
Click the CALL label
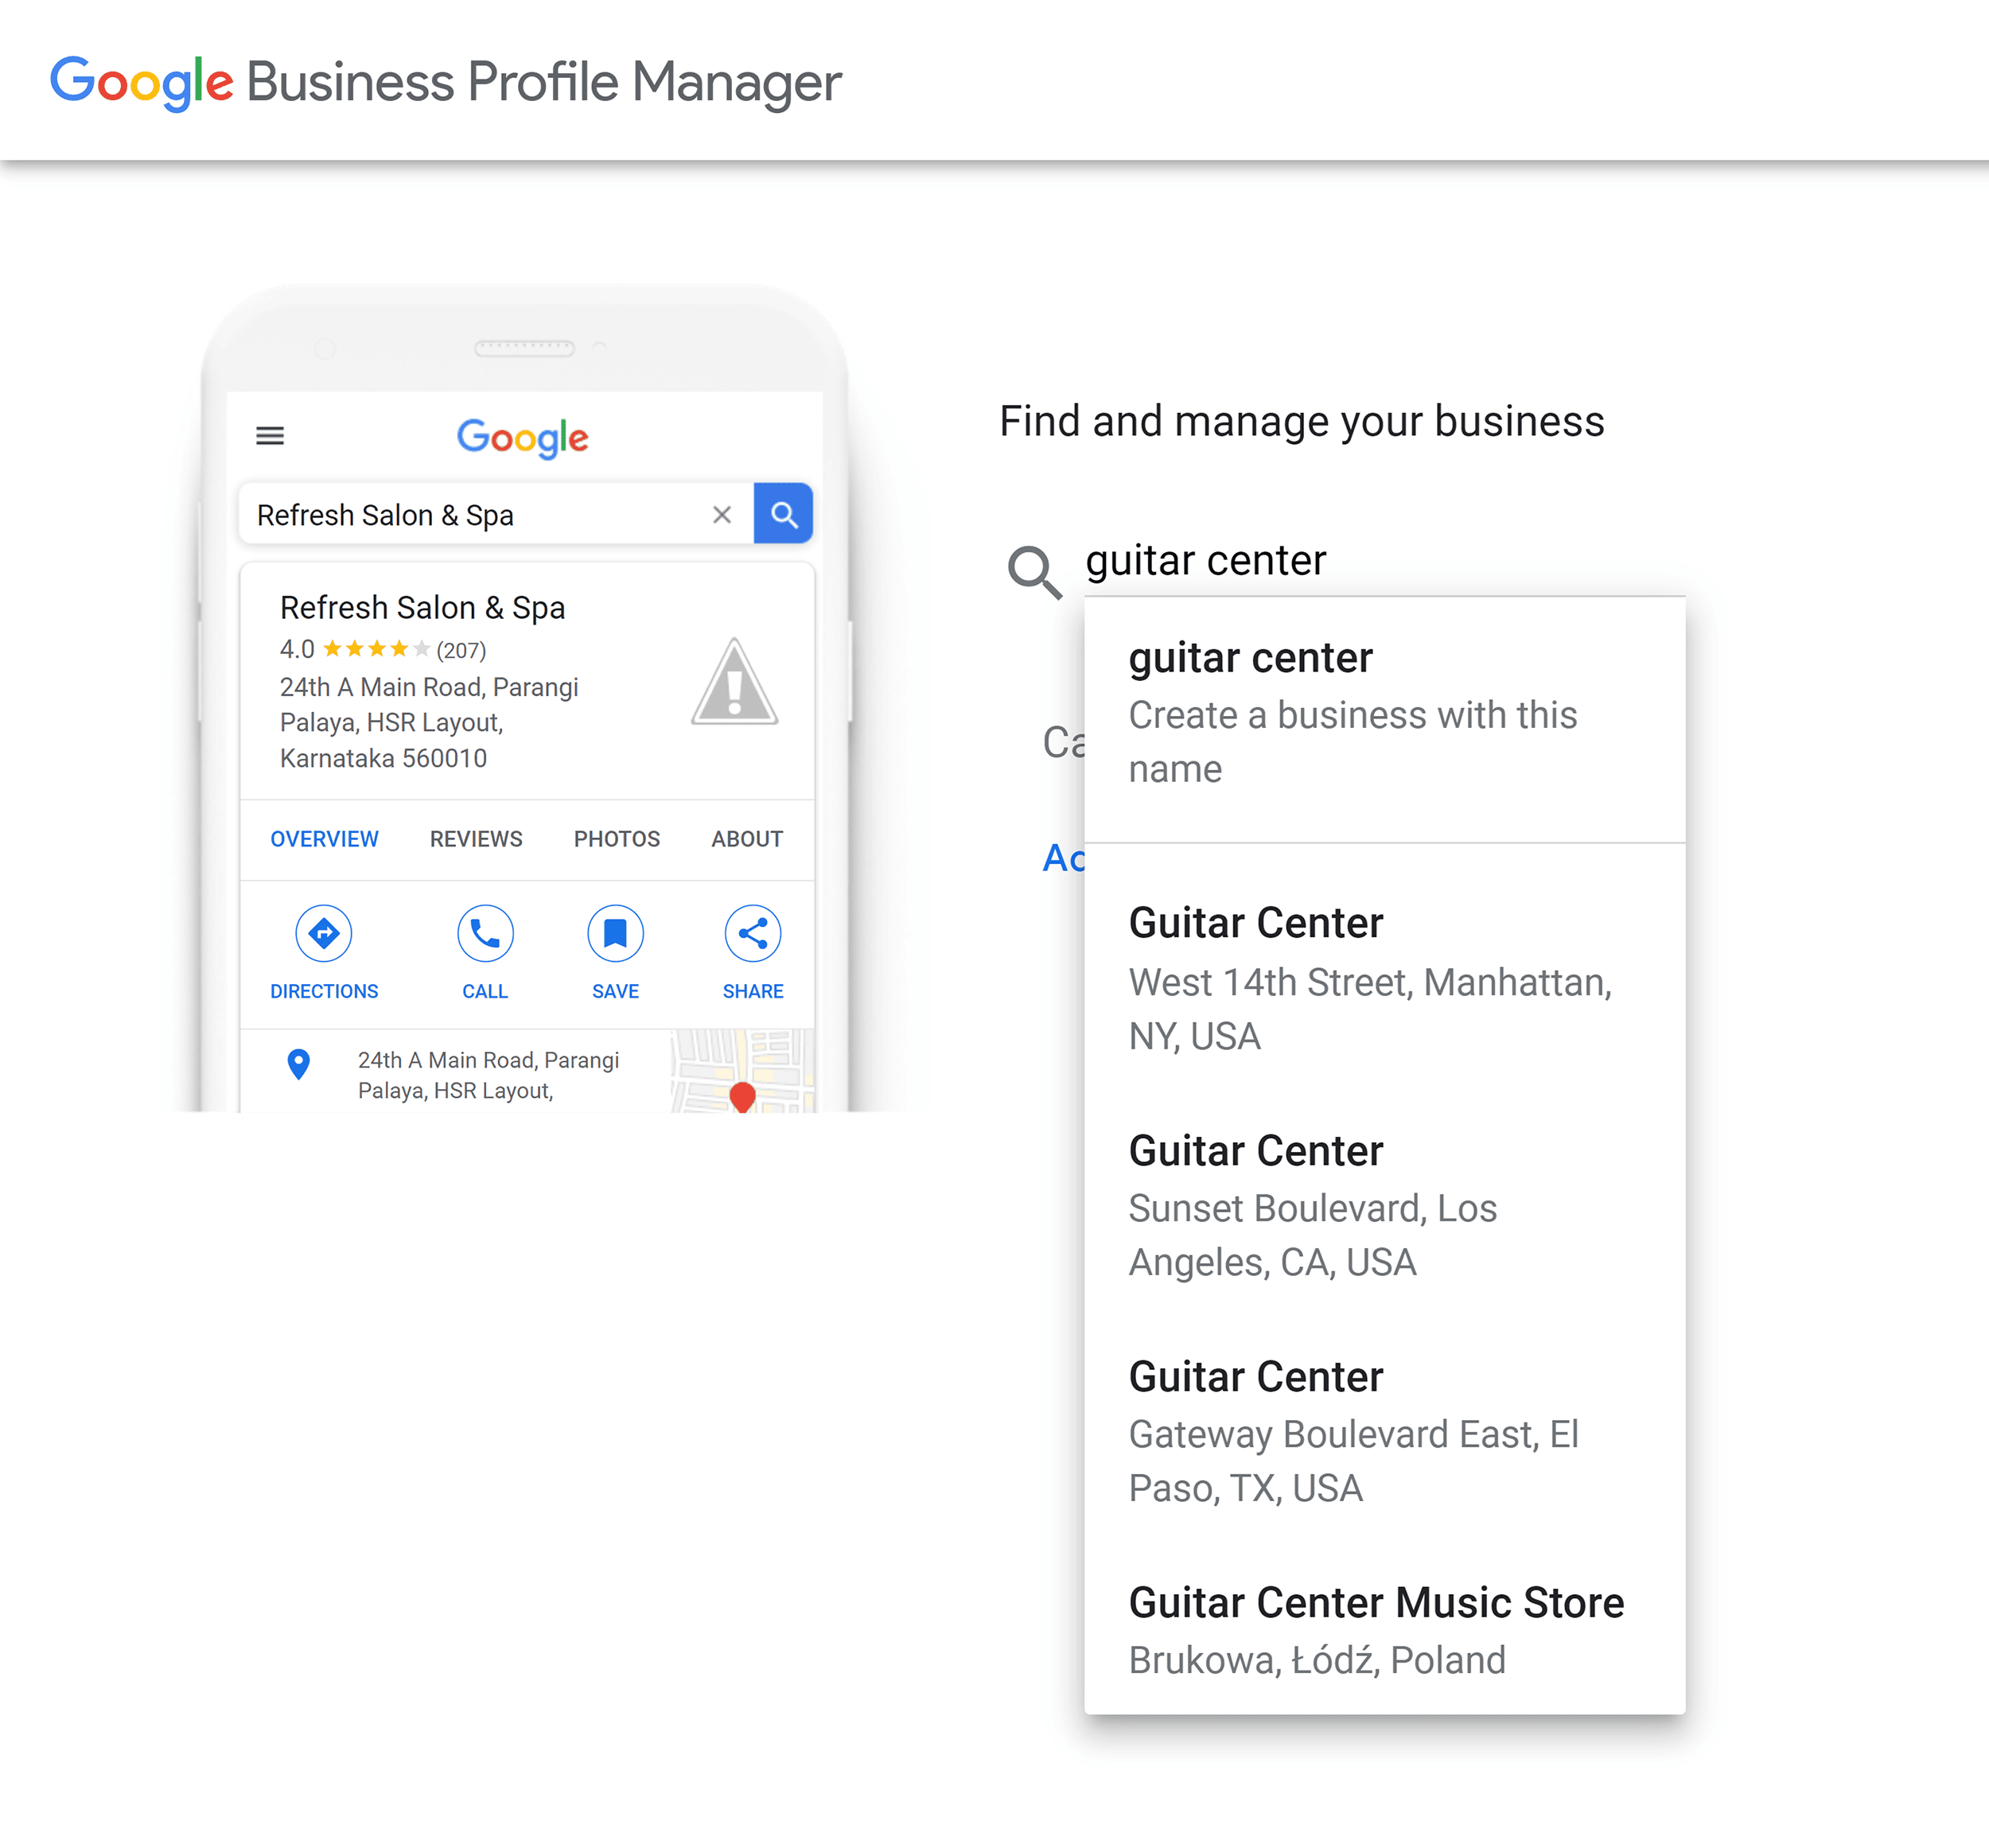(485, 991)
